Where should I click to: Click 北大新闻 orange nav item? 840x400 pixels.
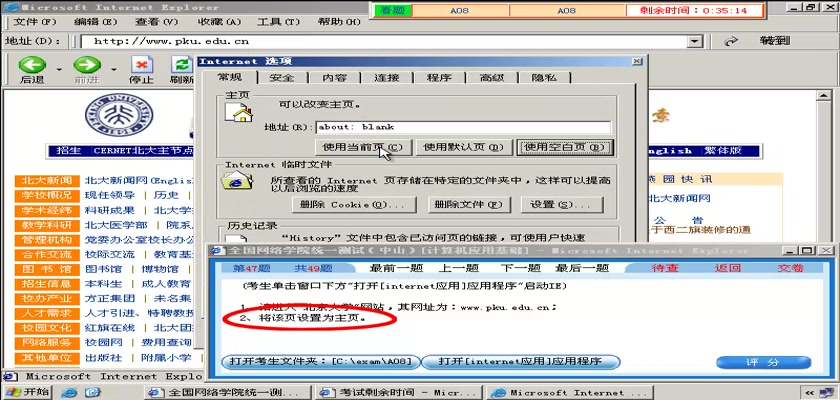pos(47,180)
